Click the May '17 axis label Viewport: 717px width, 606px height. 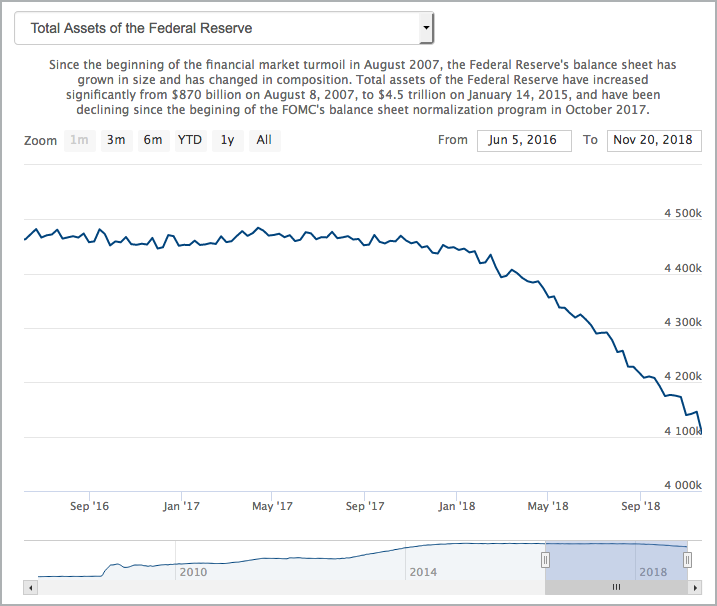(x=273, y=506)
